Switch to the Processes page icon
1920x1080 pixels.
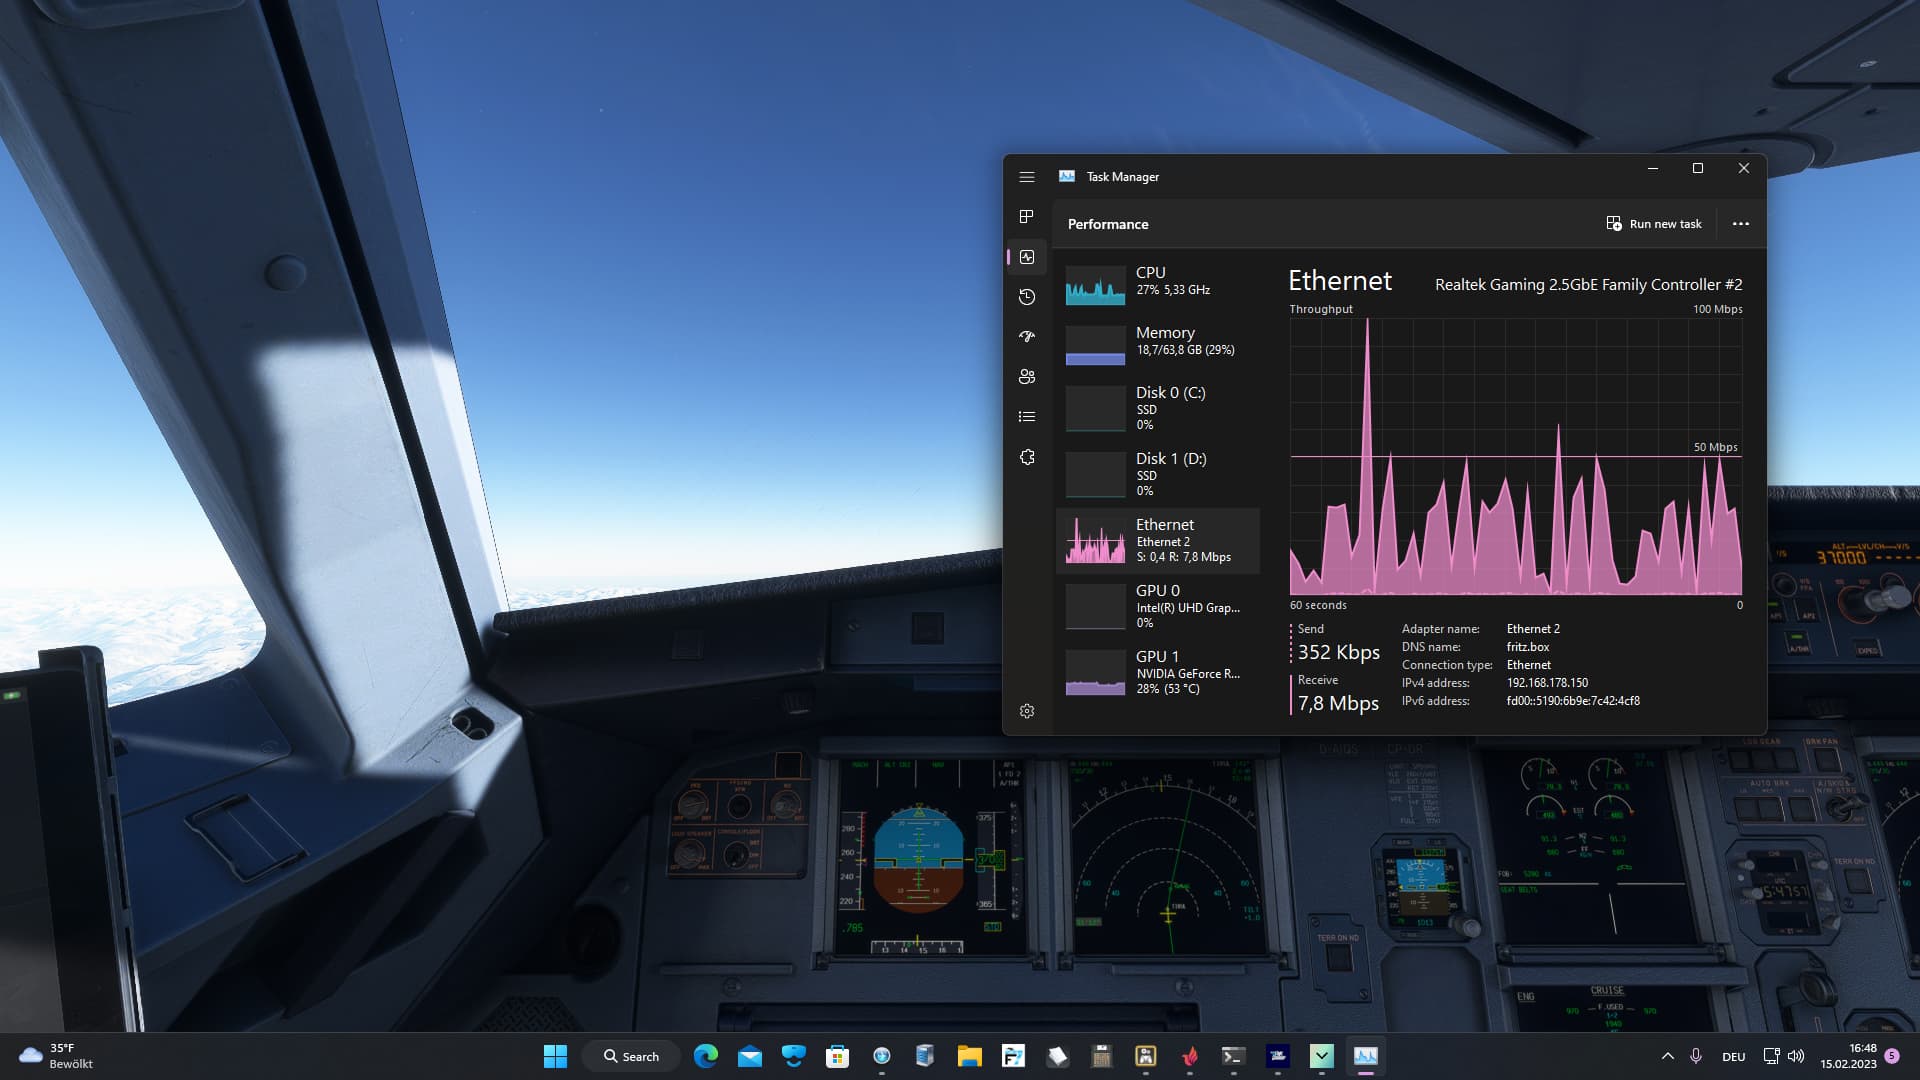pyautogui.click(x=1026, y=217)
